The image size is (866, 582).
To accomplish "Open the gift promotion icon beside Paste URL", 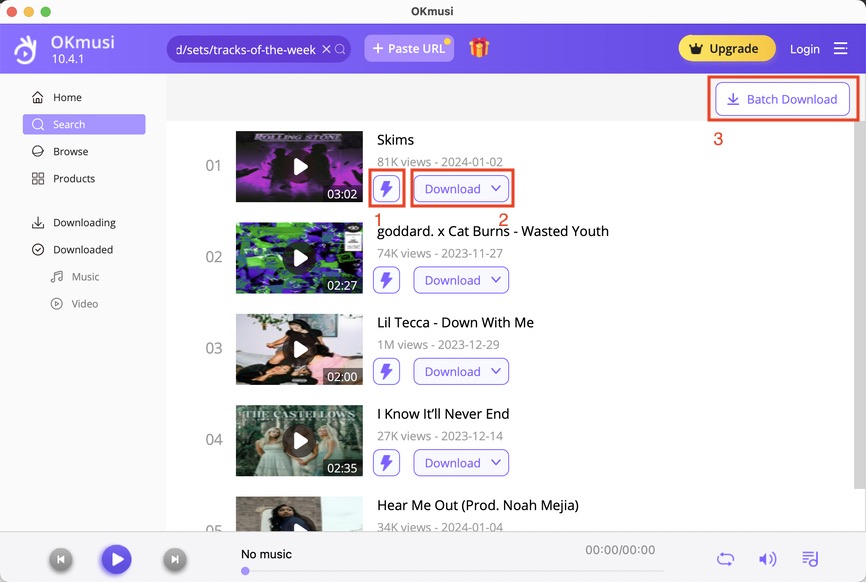I will 479,47.
